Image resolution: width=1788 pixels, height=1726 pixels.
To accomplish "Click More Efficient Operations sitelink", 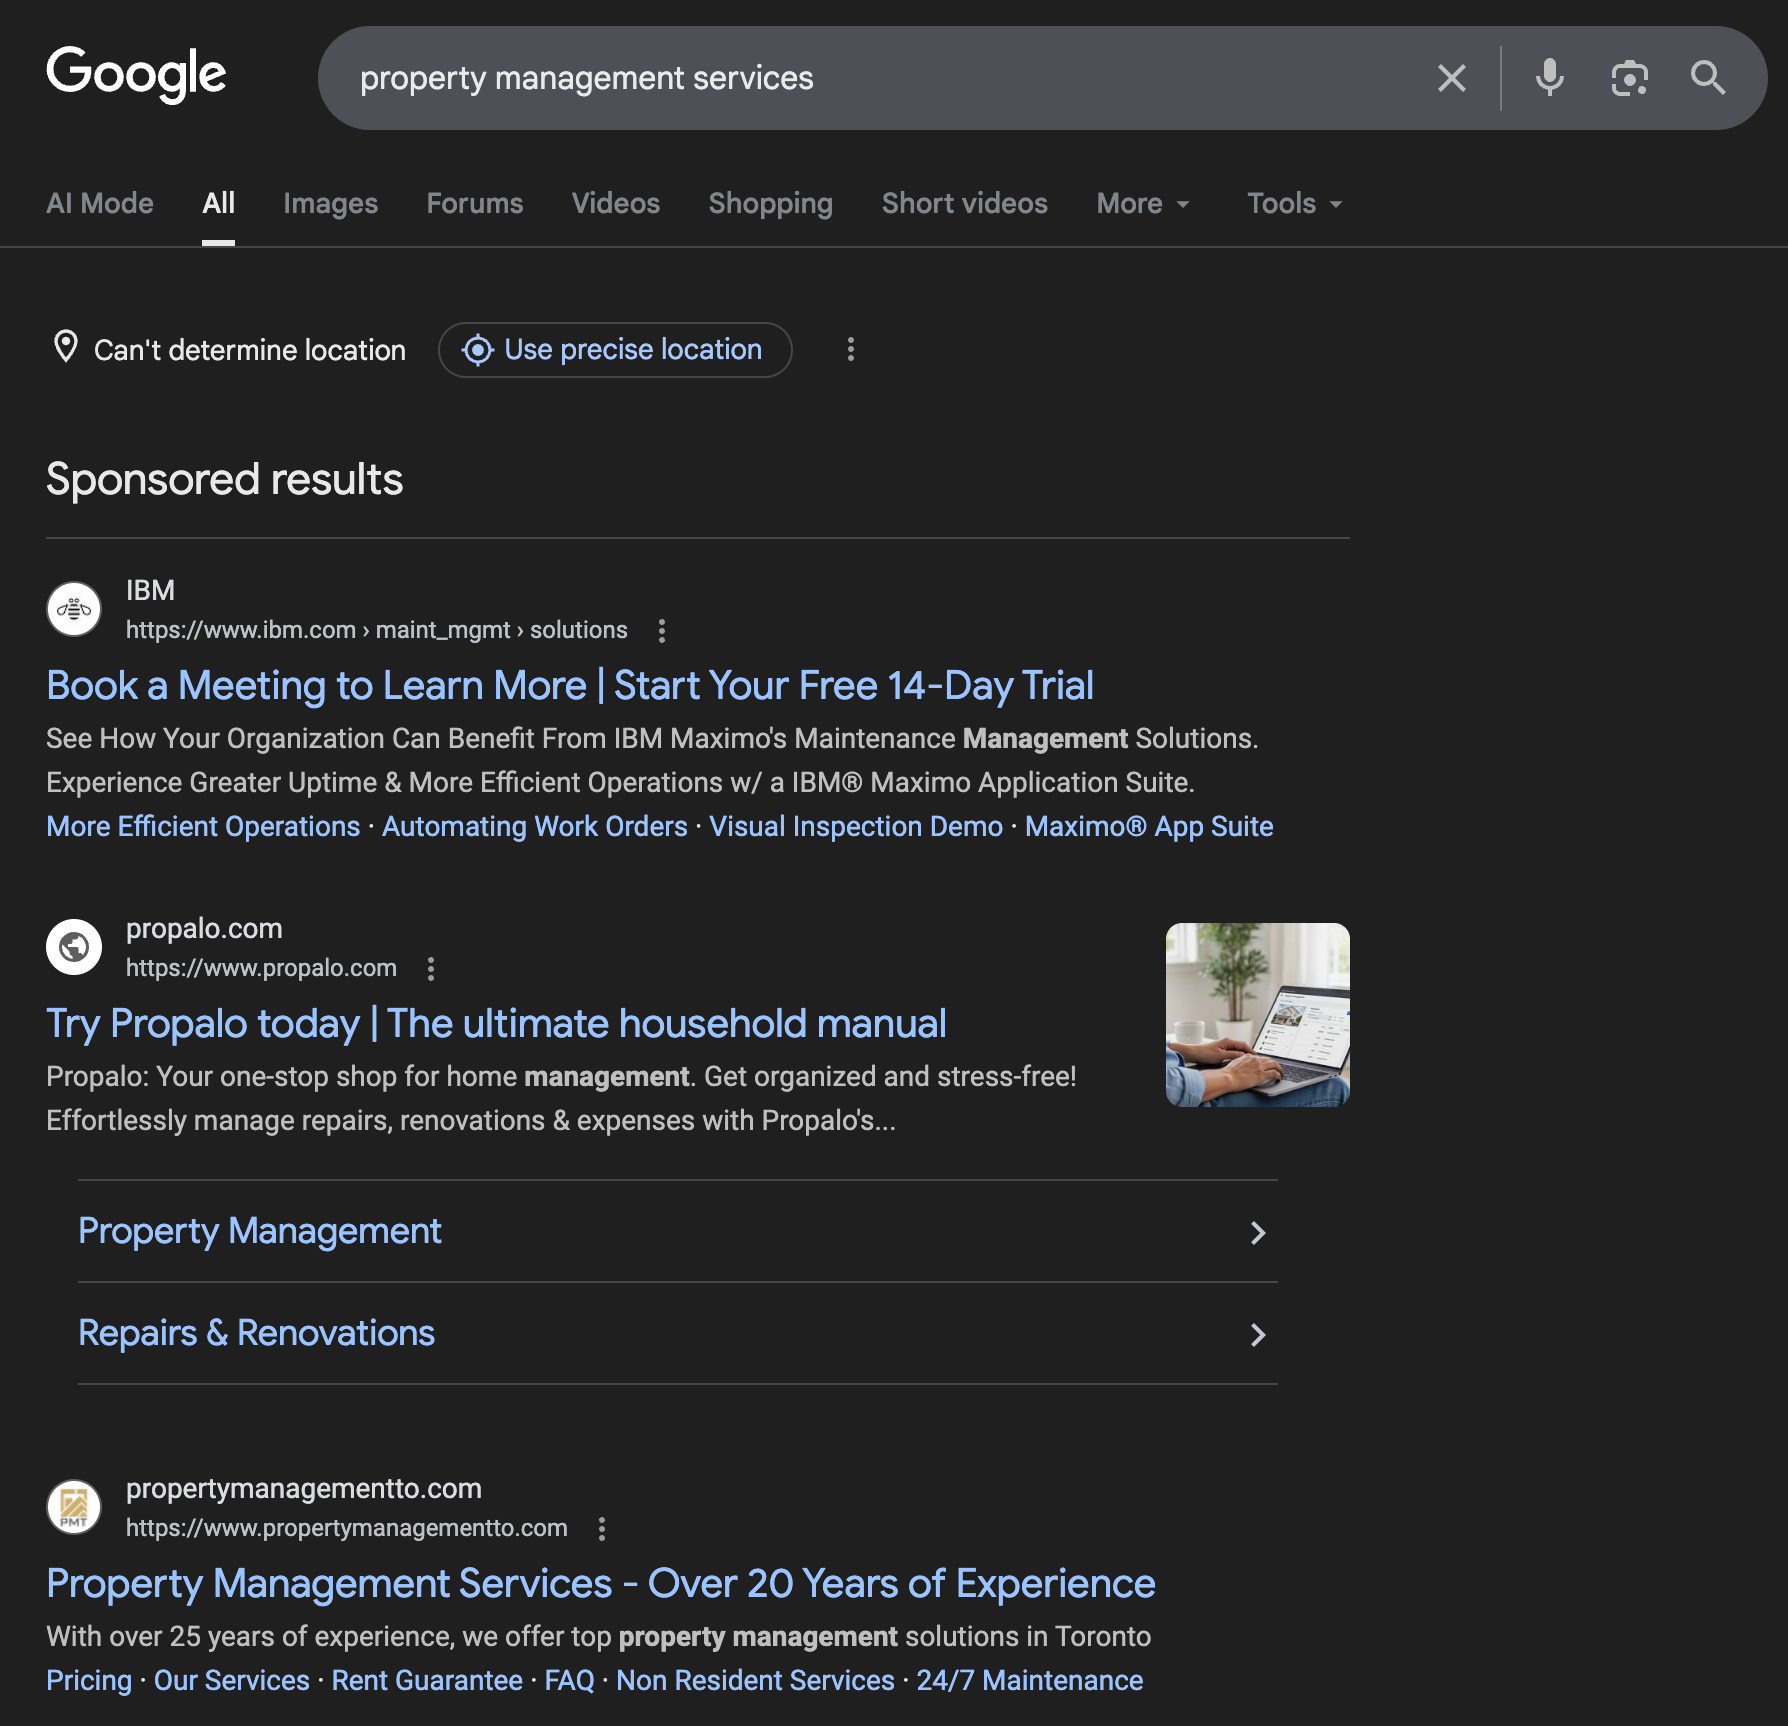I will pyautogui.click(x=203, y=826).
